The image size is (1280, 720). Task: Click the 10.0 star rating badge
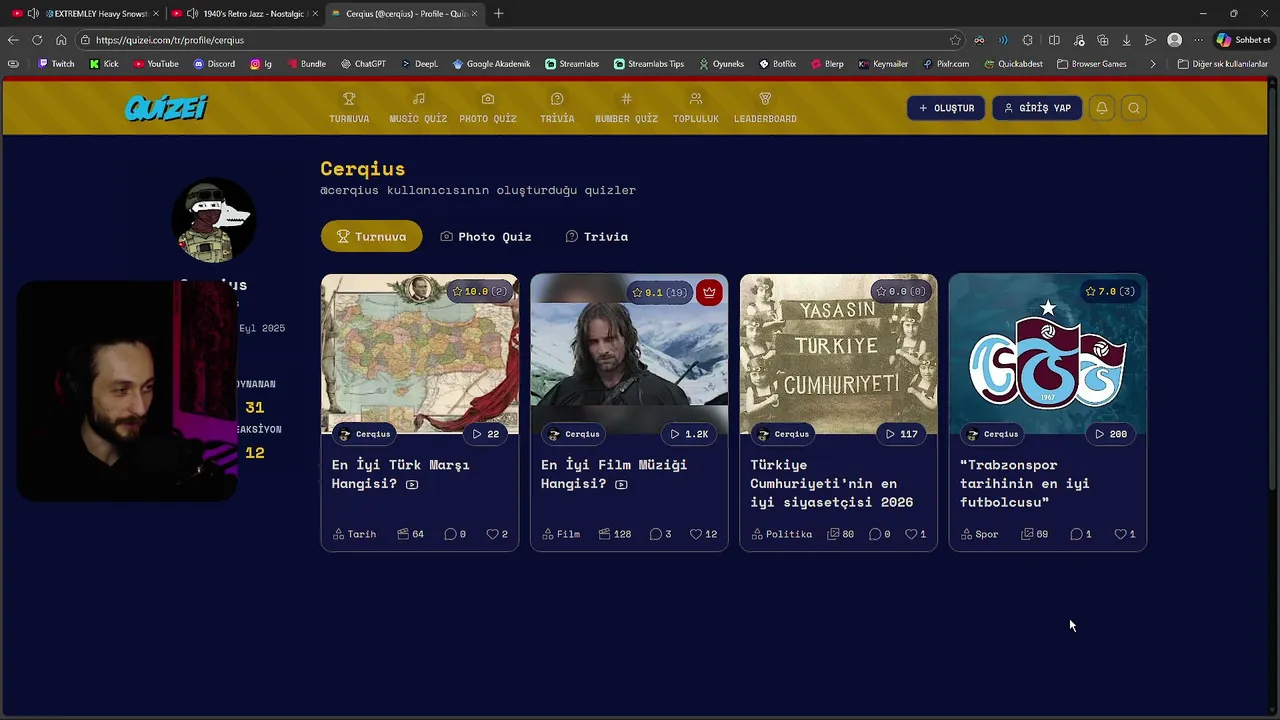click(x=480, y=292)
